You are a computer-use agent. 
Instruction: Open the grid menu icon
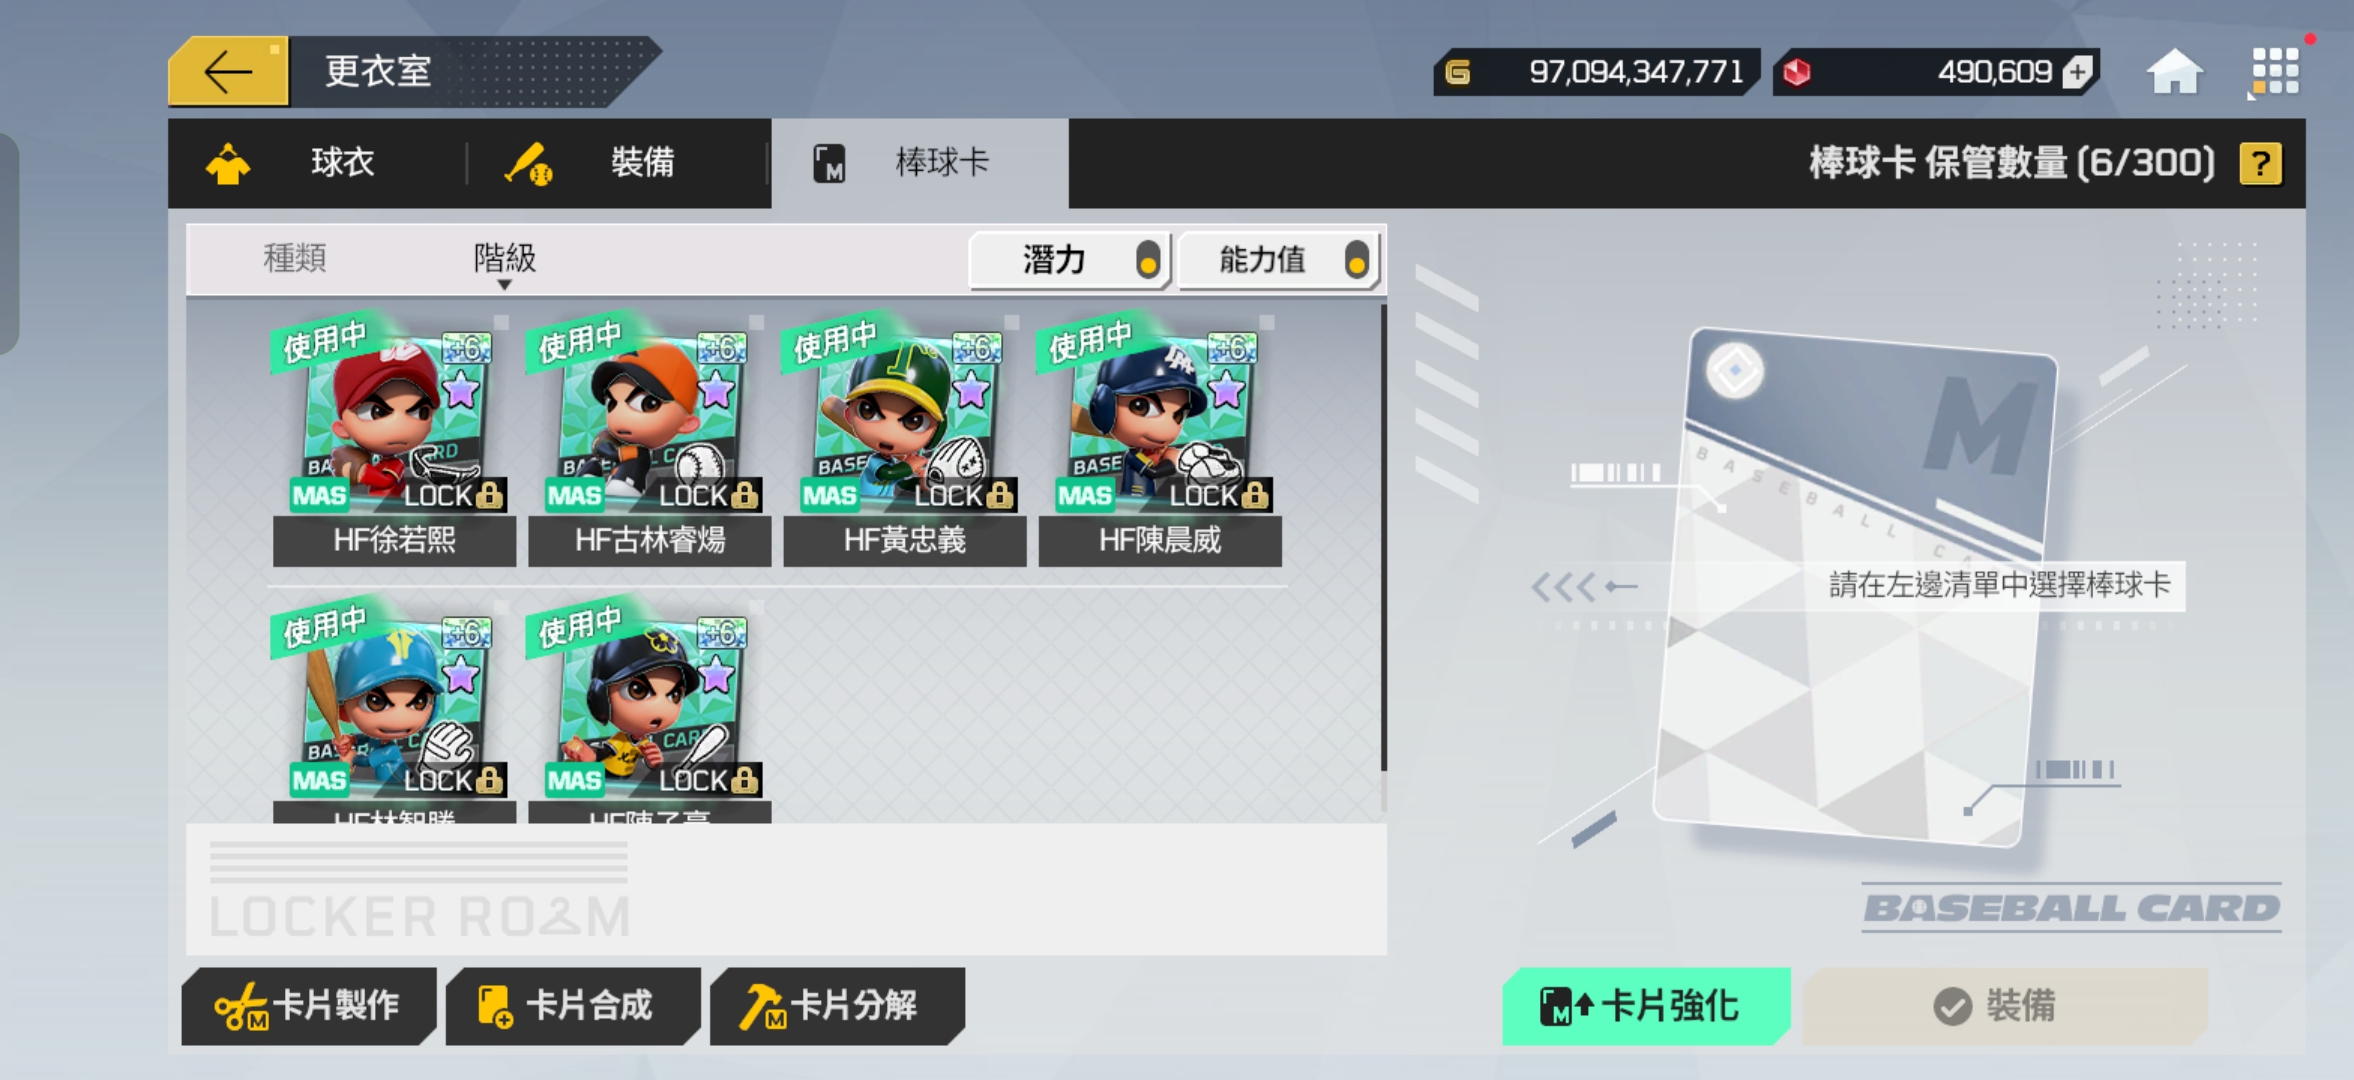click(2274, 72)
